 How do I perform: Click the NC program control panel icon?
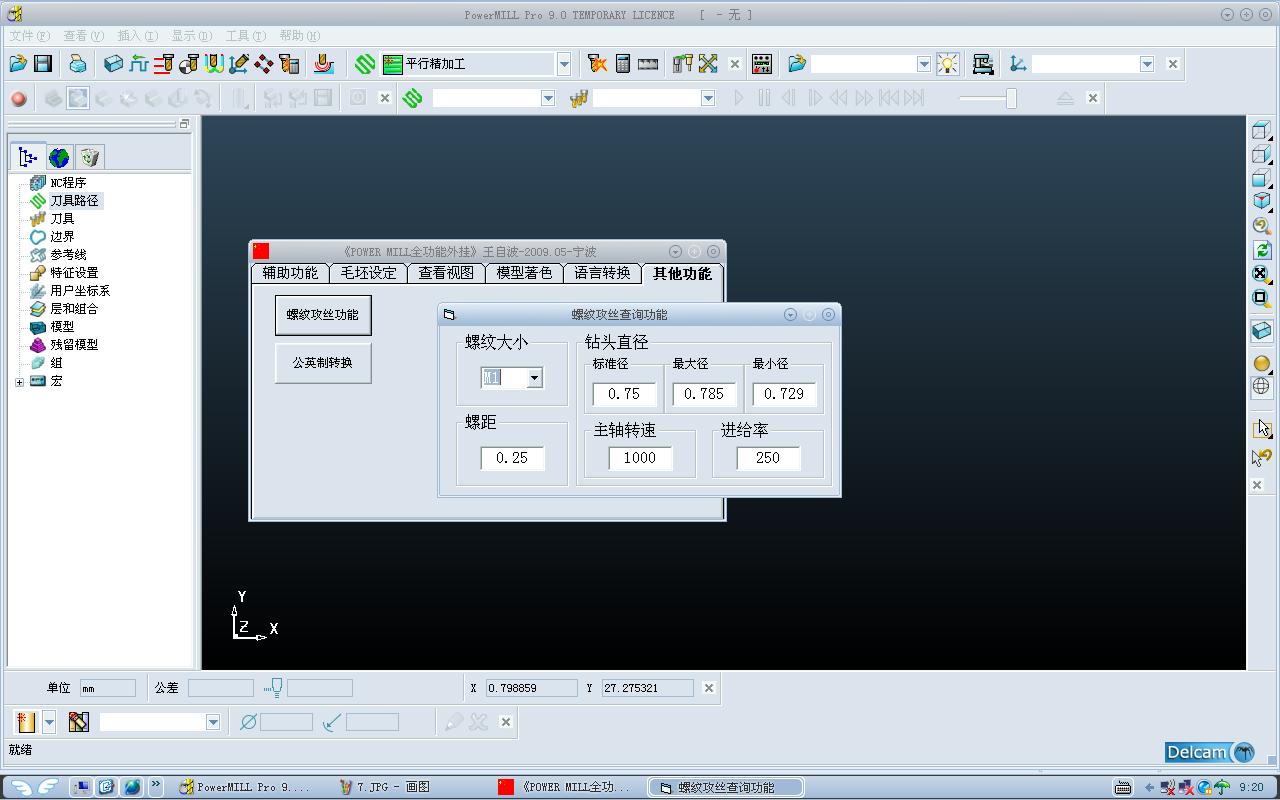point(762,64)
